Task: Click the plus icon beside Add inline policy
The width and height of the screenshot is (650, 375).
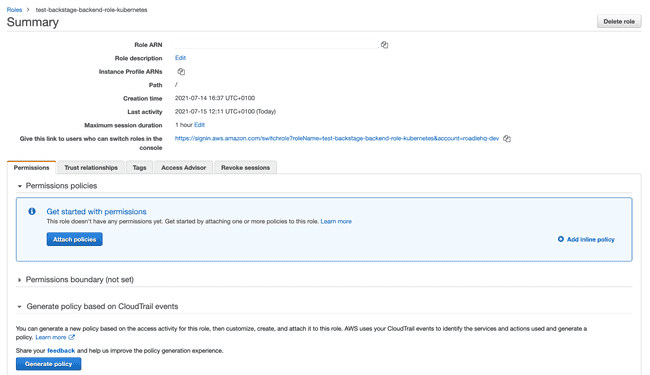Action: (560, 239)
